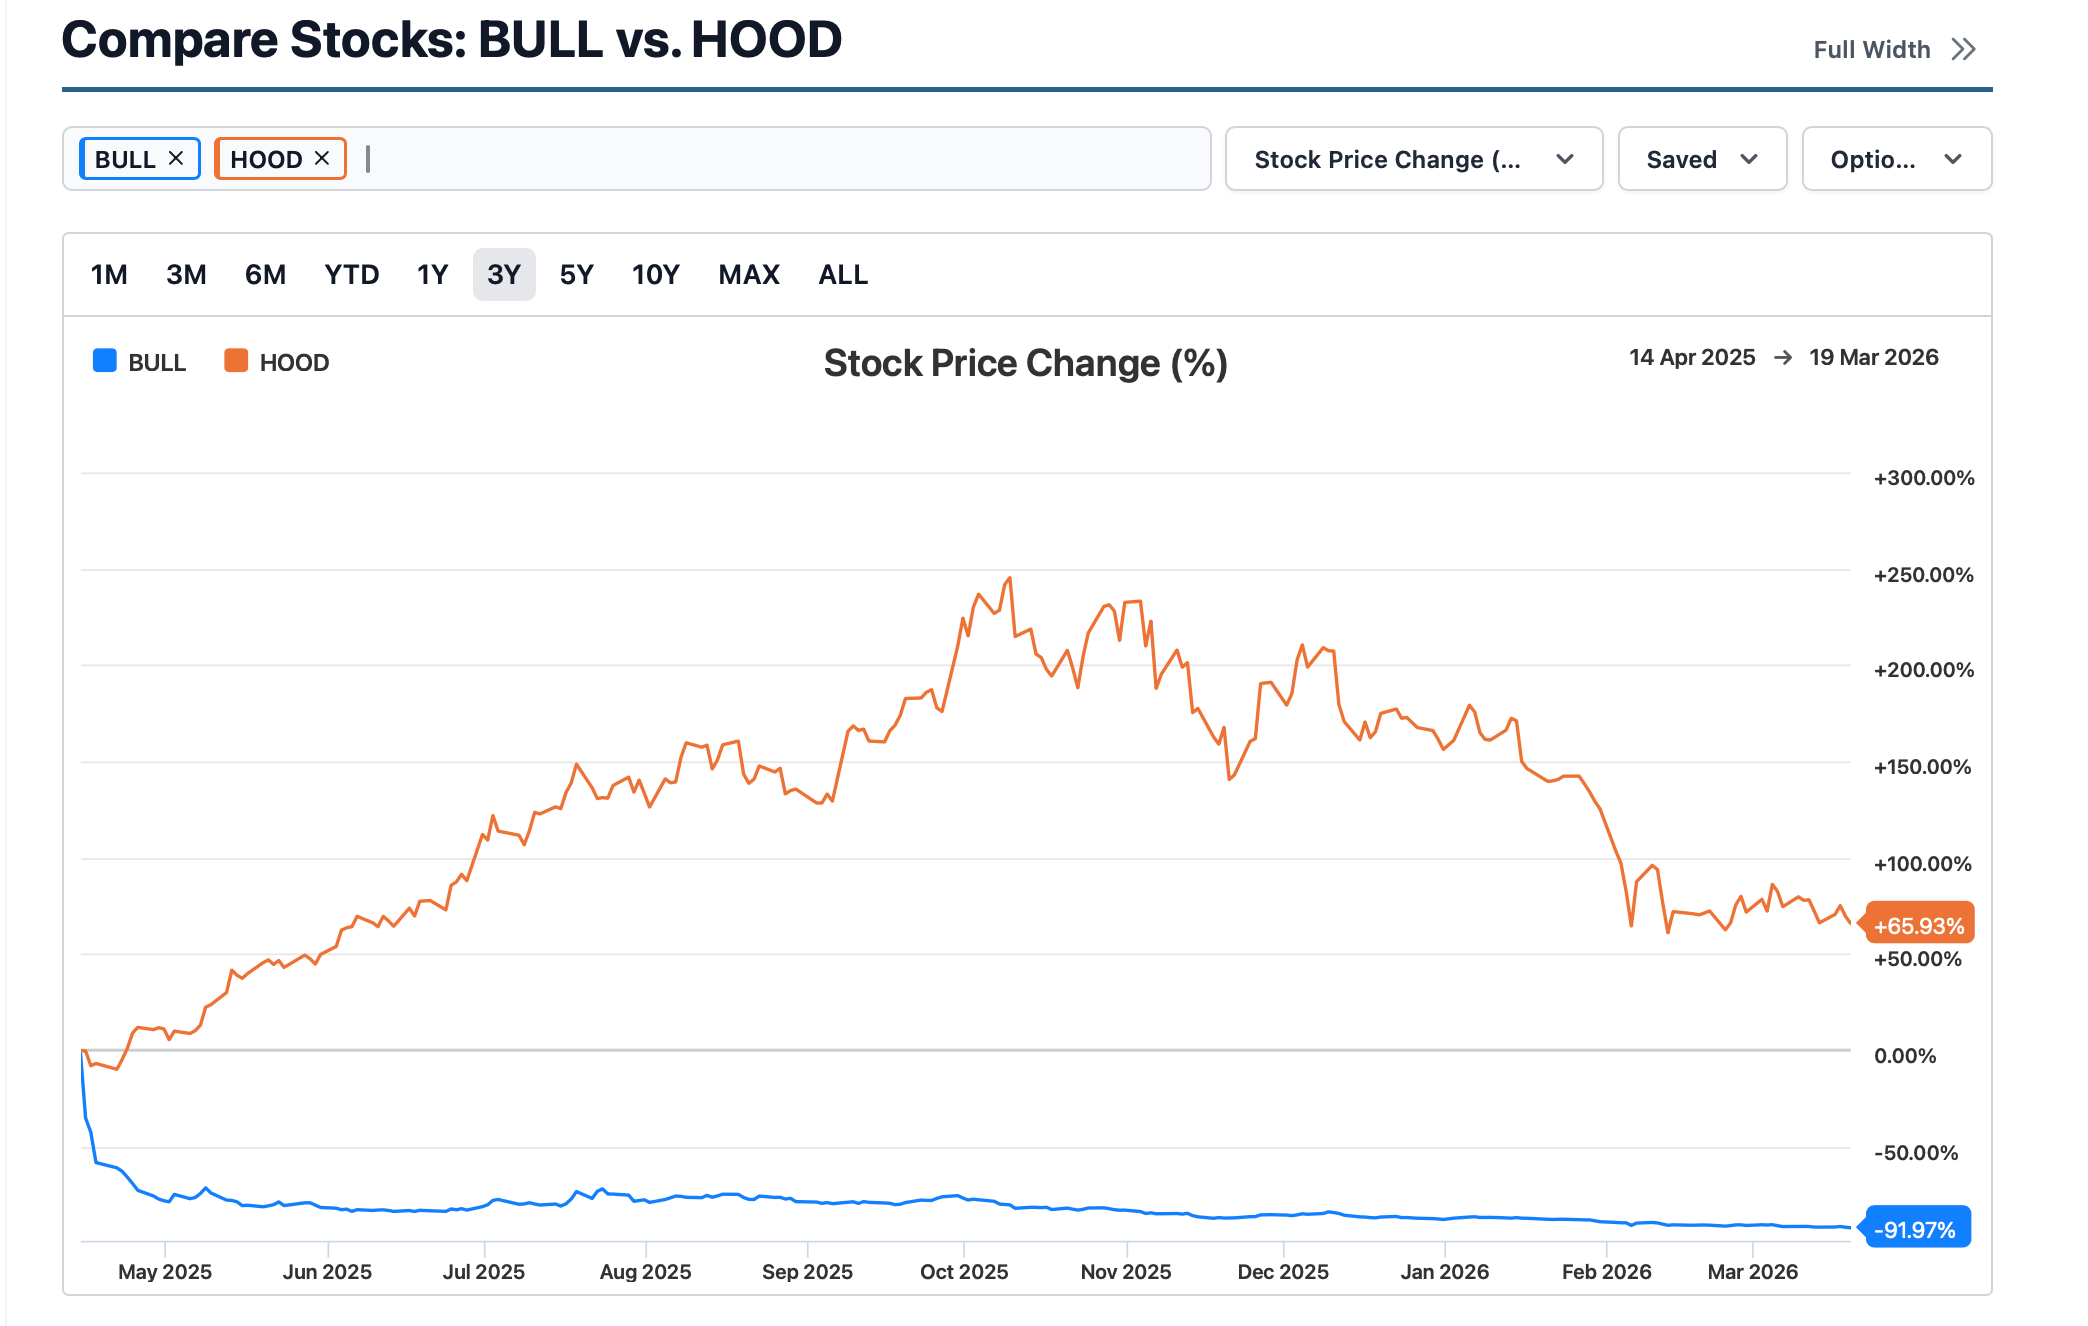Expand the Saved dropdown
The height and width of the screenshot is (1326, 2088).
click(1701, 159)
